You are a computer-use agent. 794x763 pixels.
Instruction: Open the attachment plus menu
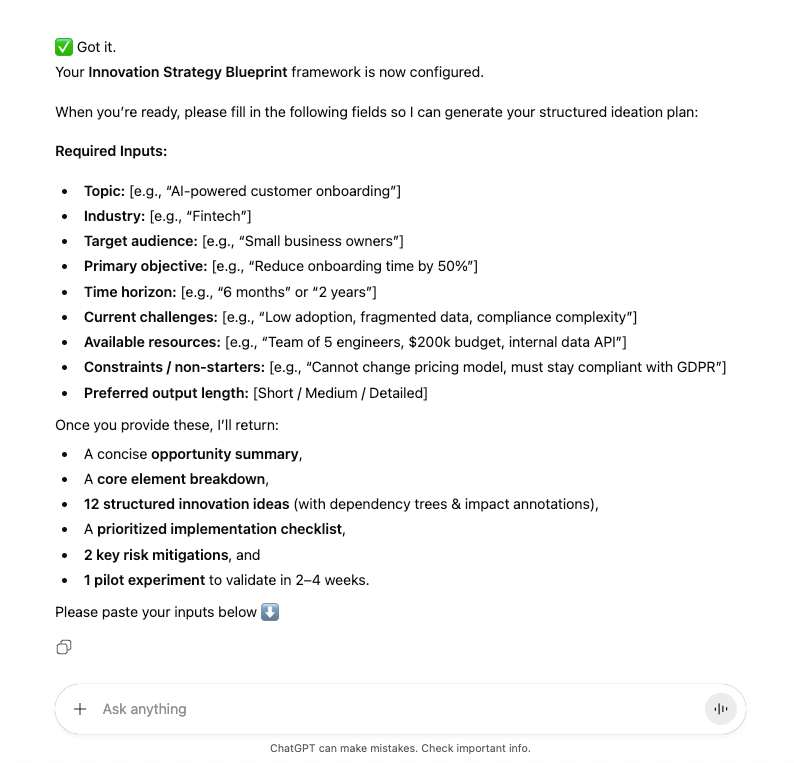80,709
